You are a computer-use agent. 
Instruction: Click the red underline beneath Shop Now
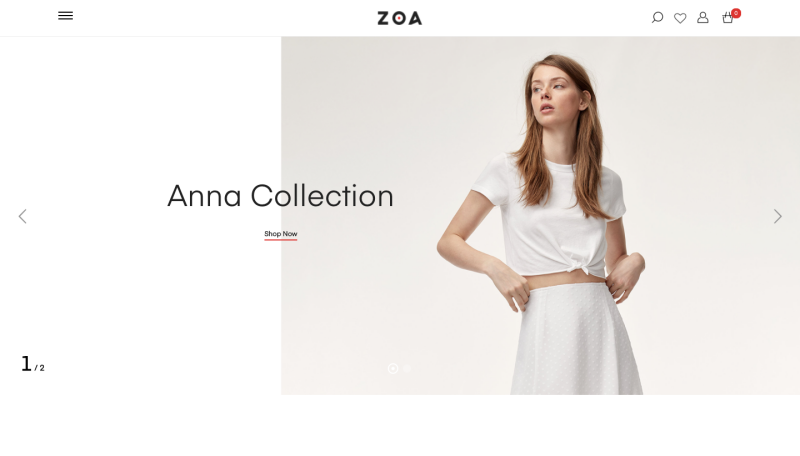point(281,239)
